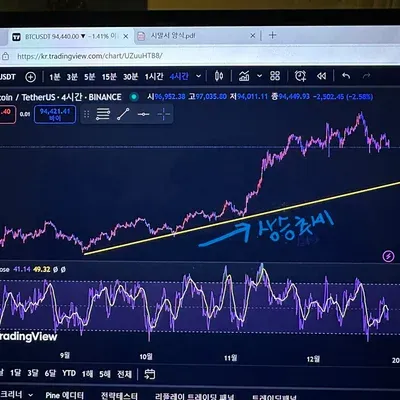Click the 저94,011.11 low value
The height and width of the screenshot is (400, 400).
click(248, 97)
